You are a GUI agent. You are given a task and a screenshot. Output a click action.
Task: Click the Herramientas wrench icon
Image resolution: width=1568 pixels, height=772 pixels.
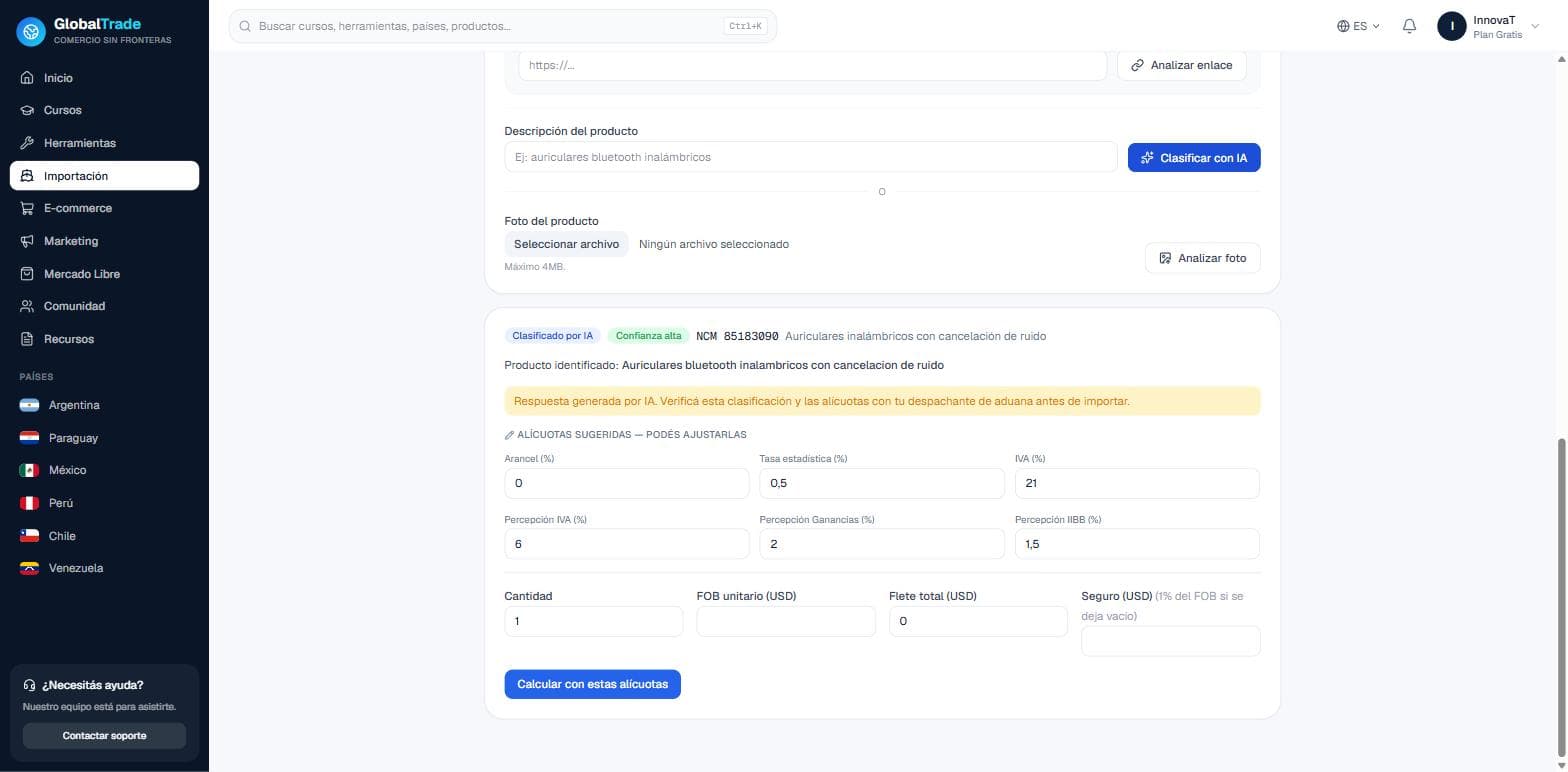27,143
